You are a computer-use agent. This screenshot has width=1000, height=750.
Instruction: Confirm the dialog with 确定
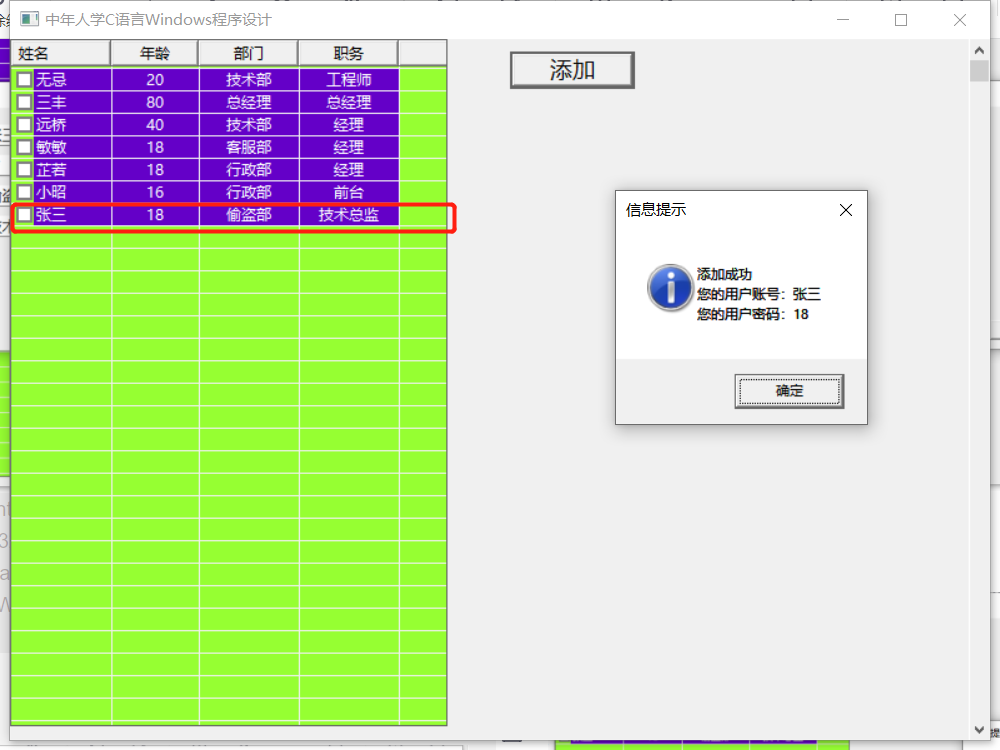[x=789, y=391]
